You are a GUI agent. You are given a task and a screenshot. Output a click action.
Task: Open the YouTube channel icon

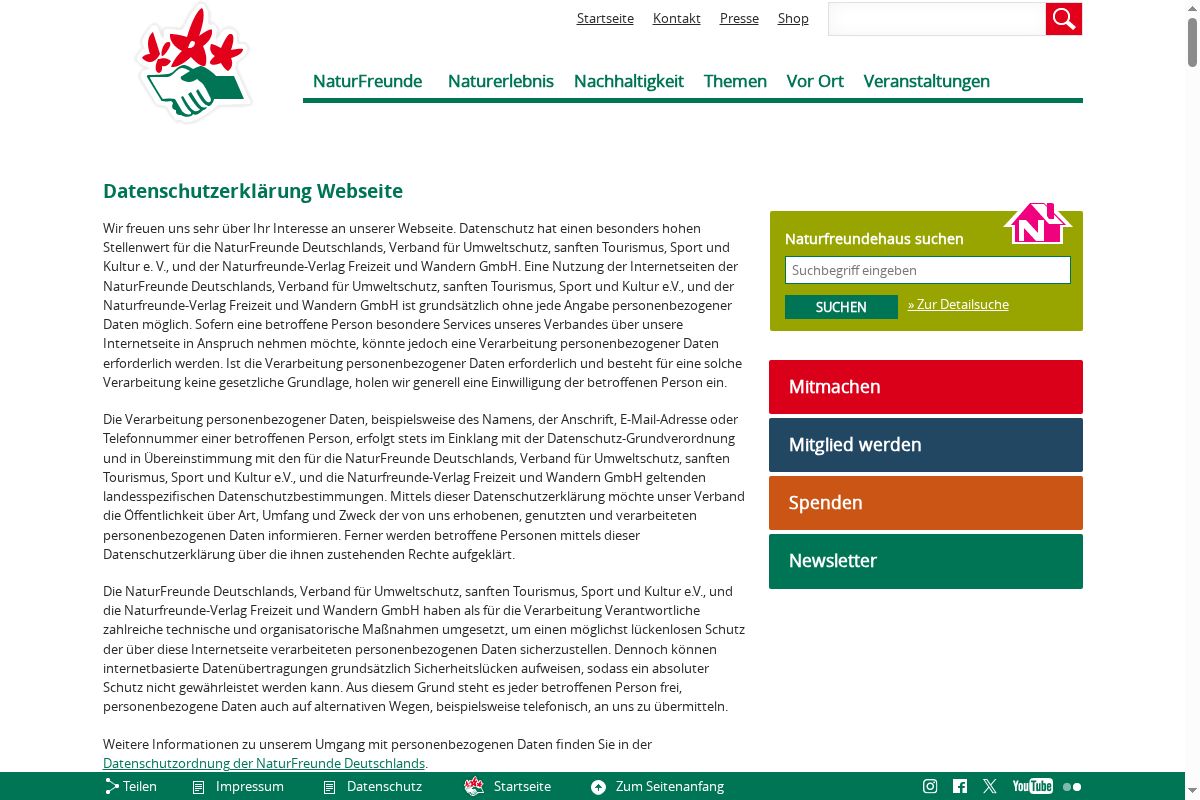coord(1032,786)
